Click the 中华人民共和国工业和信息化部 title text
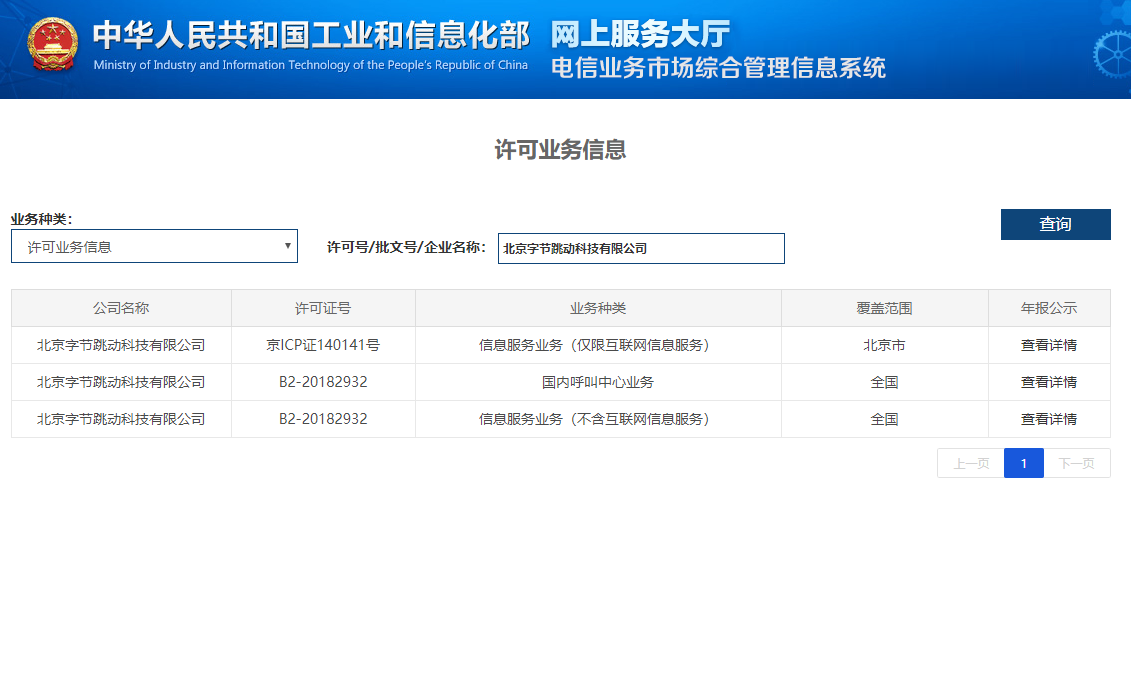Screen dimensions: 1131x685 (x=311, y=36)
